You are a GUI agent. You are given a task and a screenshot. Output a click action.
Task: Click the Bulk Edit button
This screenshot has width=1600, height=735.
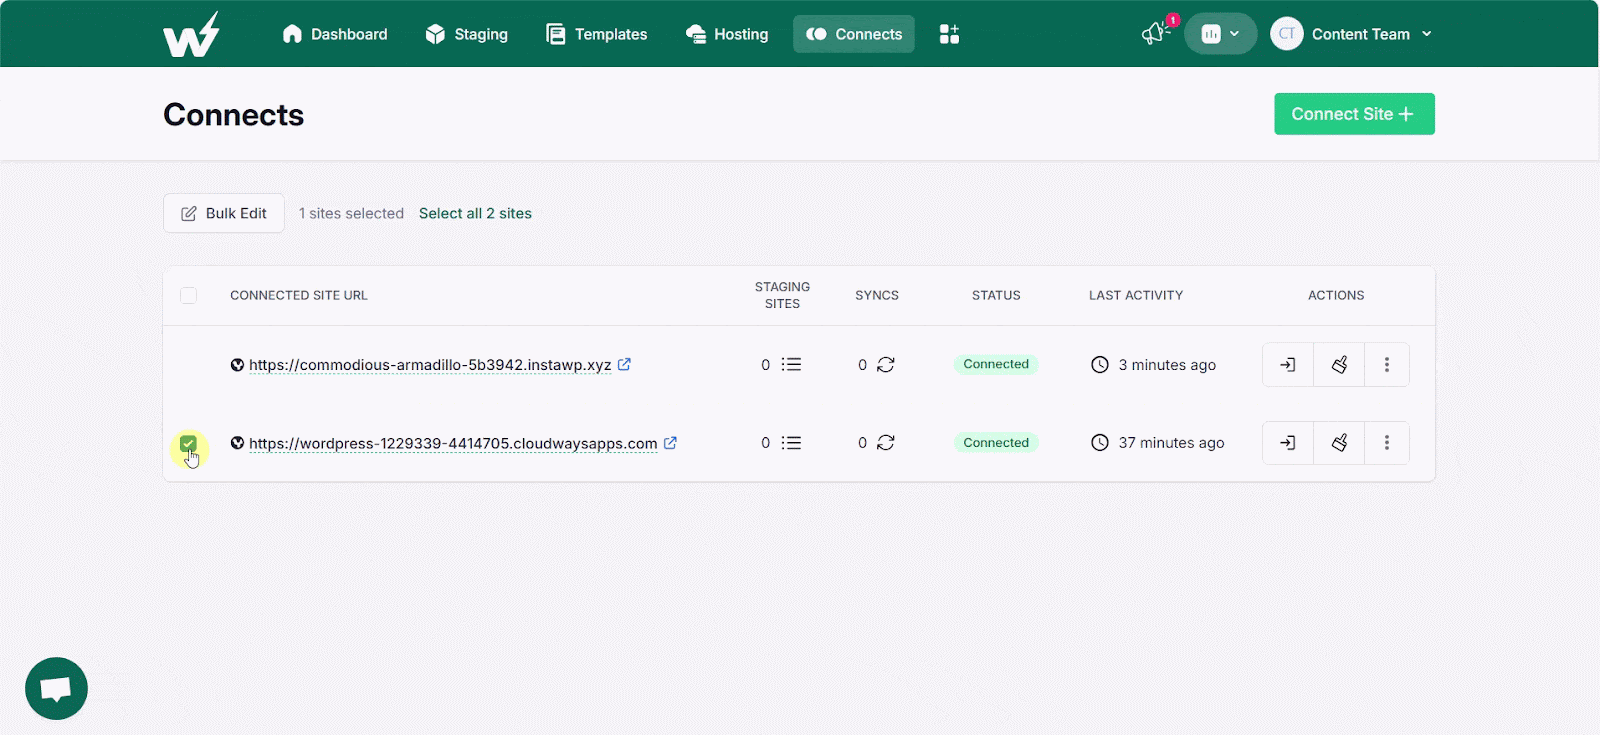click(x=224, y=213)
